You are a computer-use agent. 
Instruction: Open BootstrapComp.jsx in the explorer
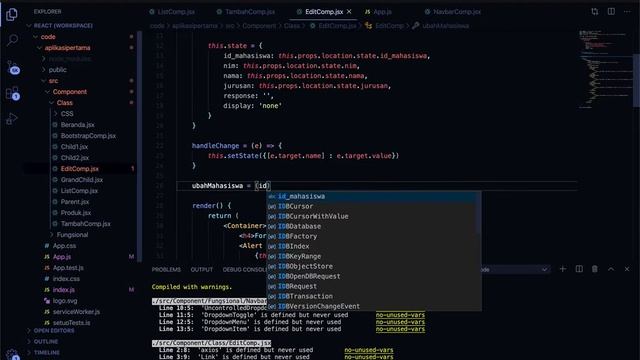tap(88, 136)
